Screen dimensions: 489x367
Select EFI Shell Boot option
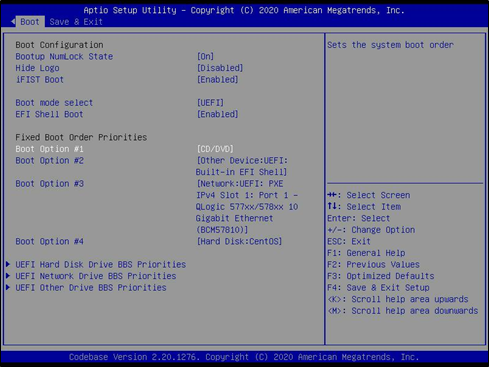49,114
